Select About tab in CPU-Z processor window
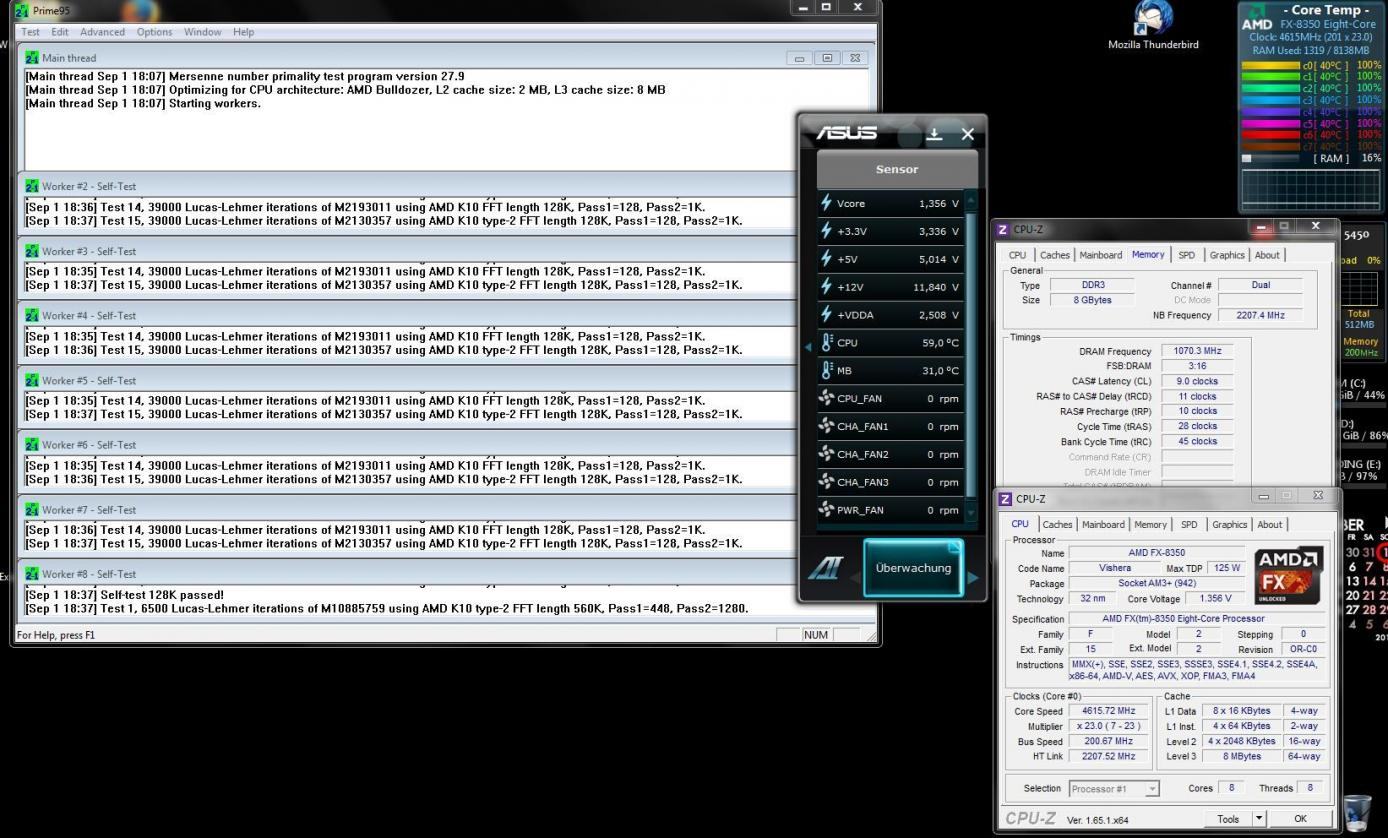 pos(1270,525)
